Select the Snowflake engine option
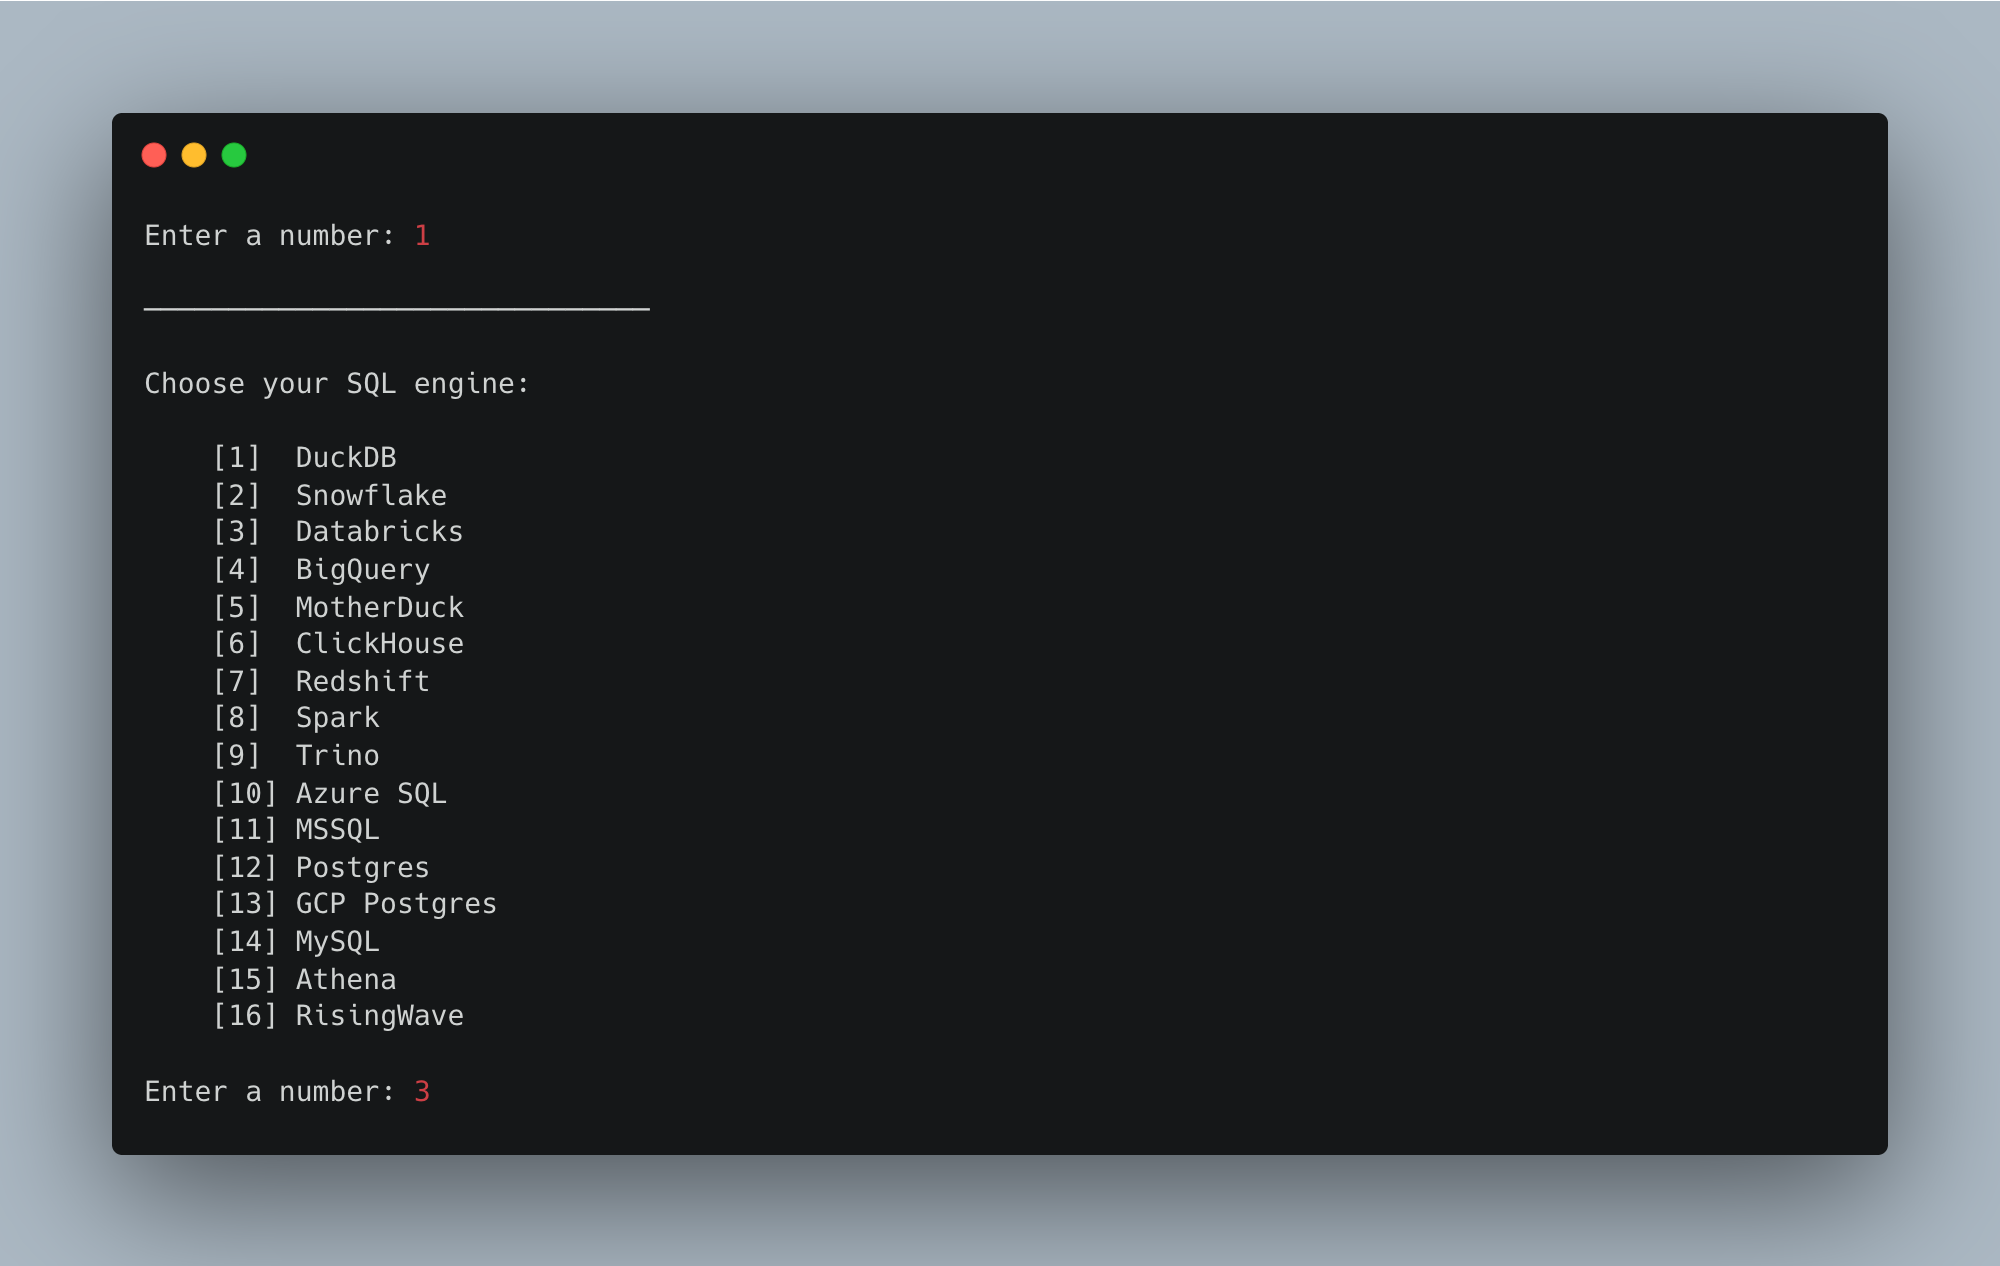This screenshot has width=2000, height=1266. pos(370,495)
